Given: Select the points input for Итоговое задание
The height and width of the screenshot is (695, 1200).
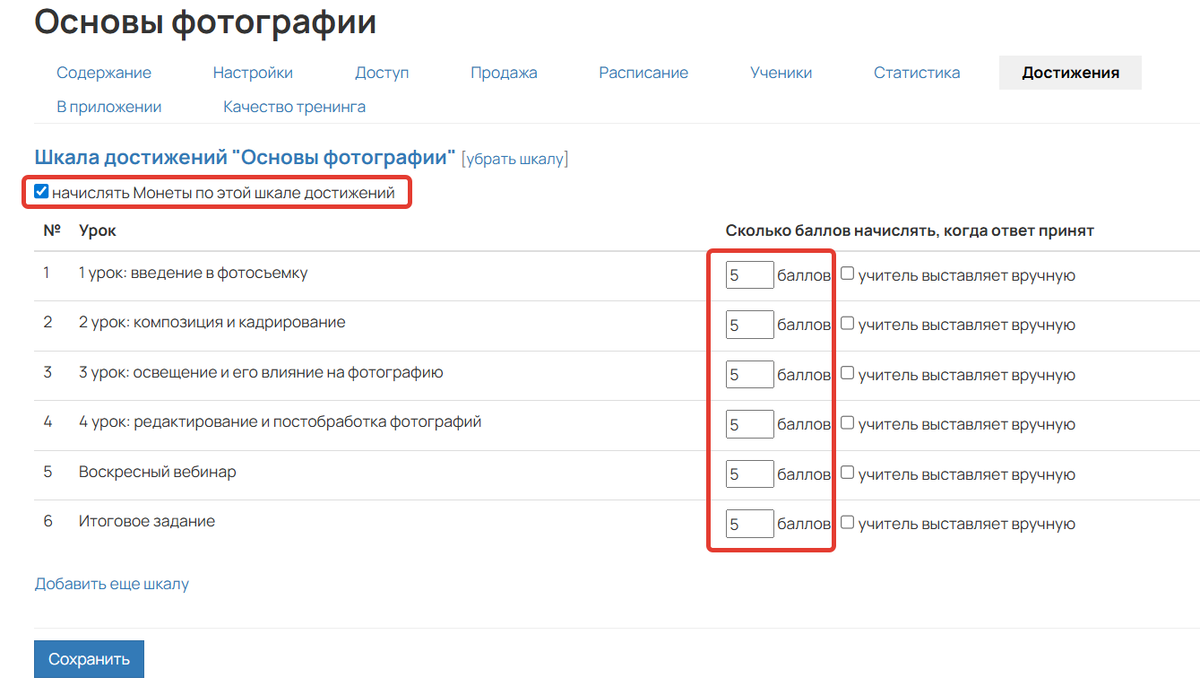Looking at the screenshot, I should [x=749, y=523].
